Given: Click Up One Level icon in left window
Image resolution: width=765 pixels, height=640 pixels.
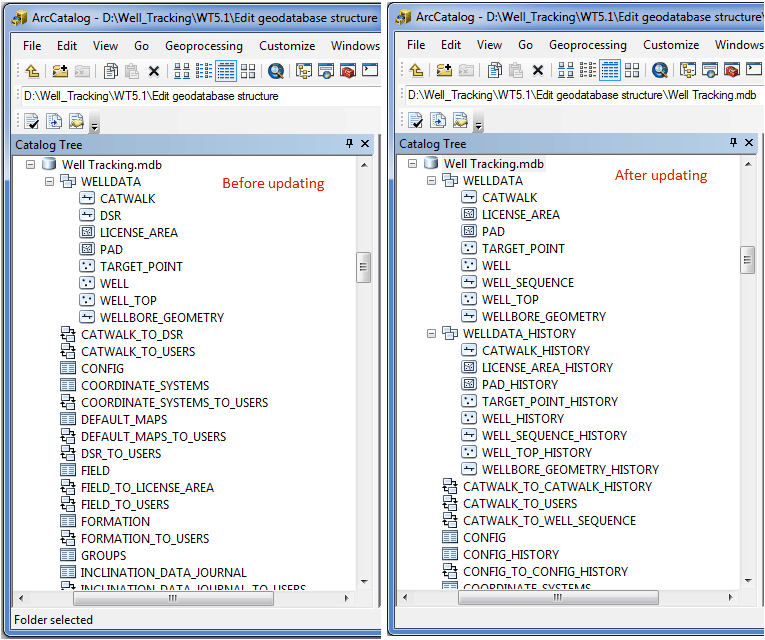Looking at the screenshot, I should [x=32, y=71].
